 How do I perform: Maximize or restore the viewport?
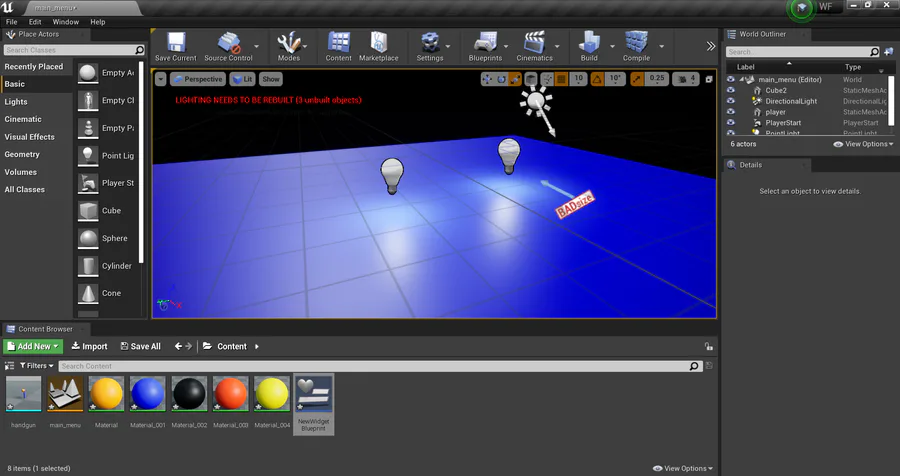[x=709, y=79]
